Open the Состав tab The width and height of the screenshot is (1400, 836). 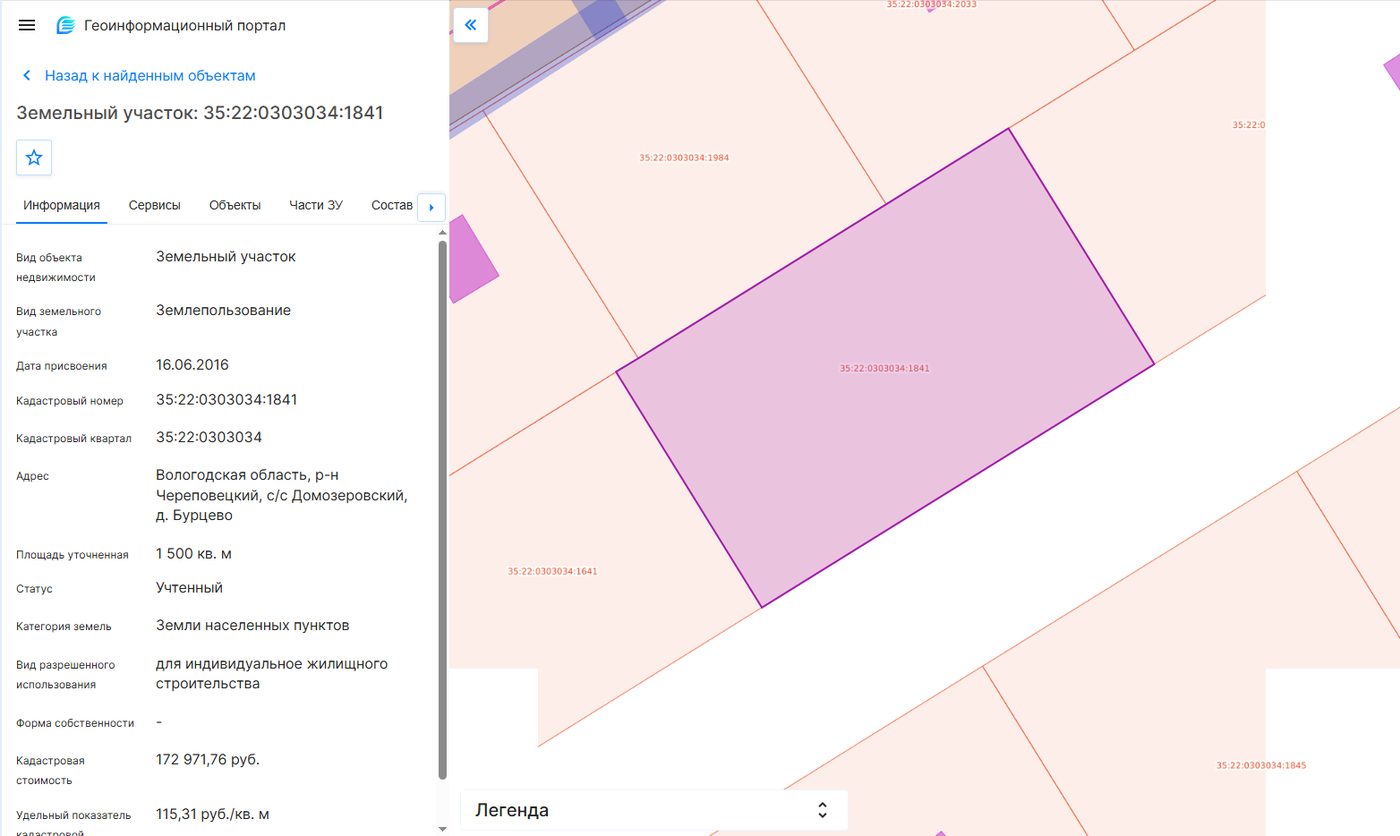[391, 205]
